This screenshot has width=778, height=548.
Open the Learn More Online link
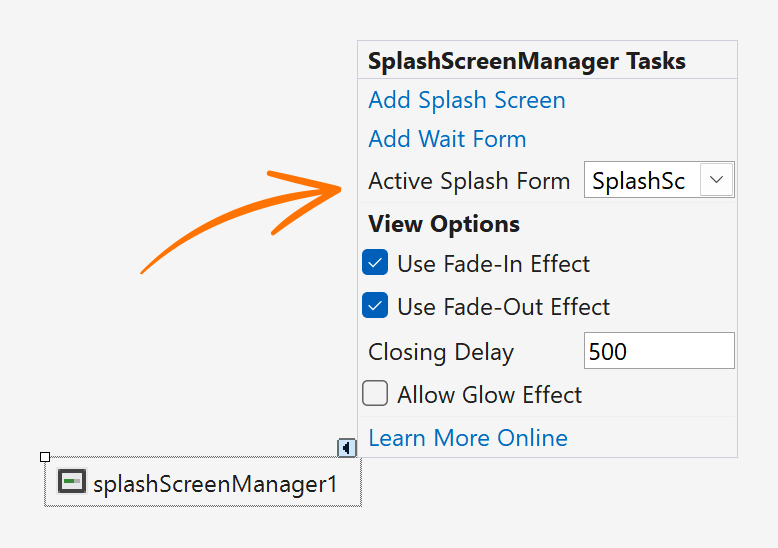pos(468,438)
